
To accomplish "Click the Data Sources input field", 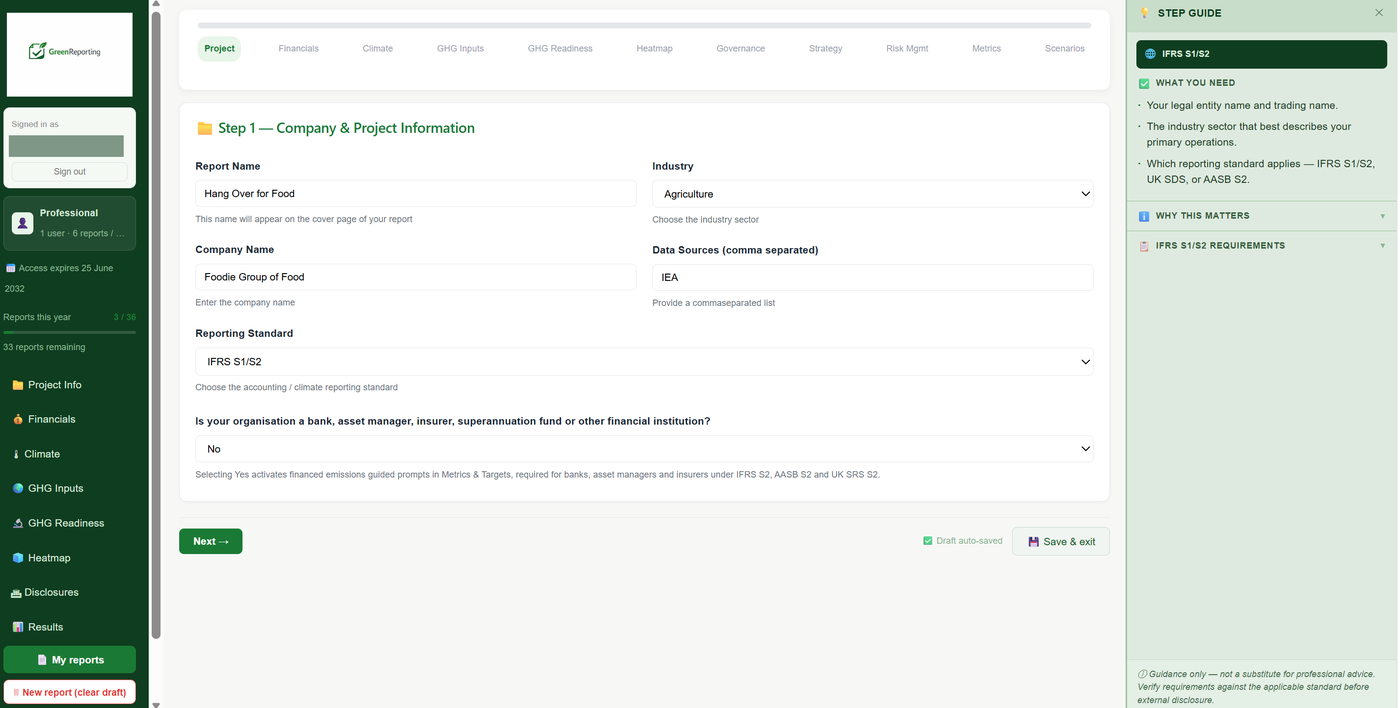I will coord(873,277).
